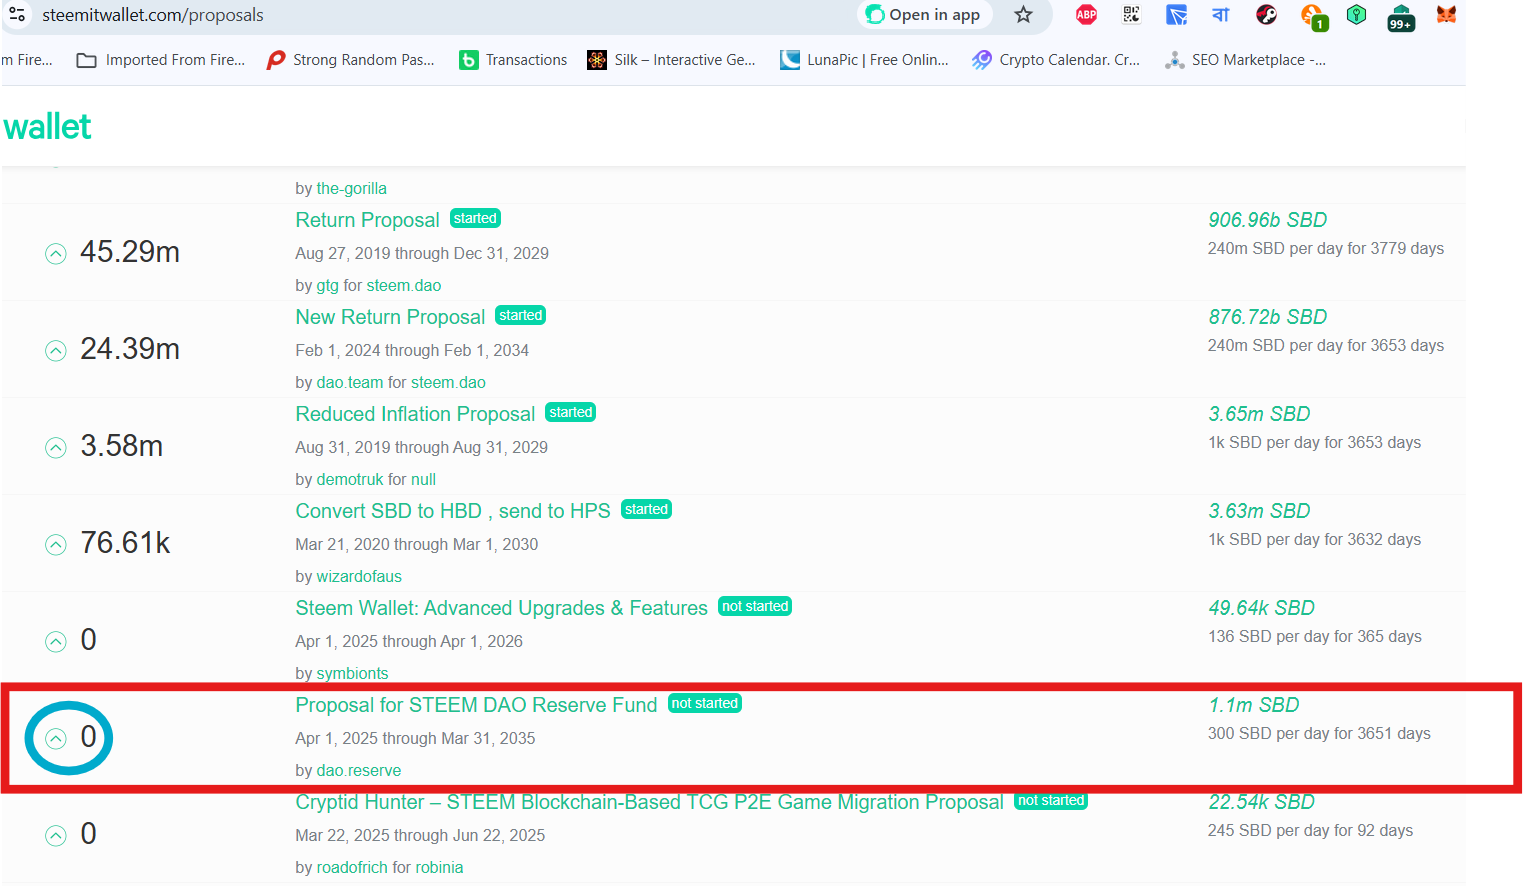Upvote the STEEM DAO Reserve Fund proposal
The image size is (1523, 886).
56,739
